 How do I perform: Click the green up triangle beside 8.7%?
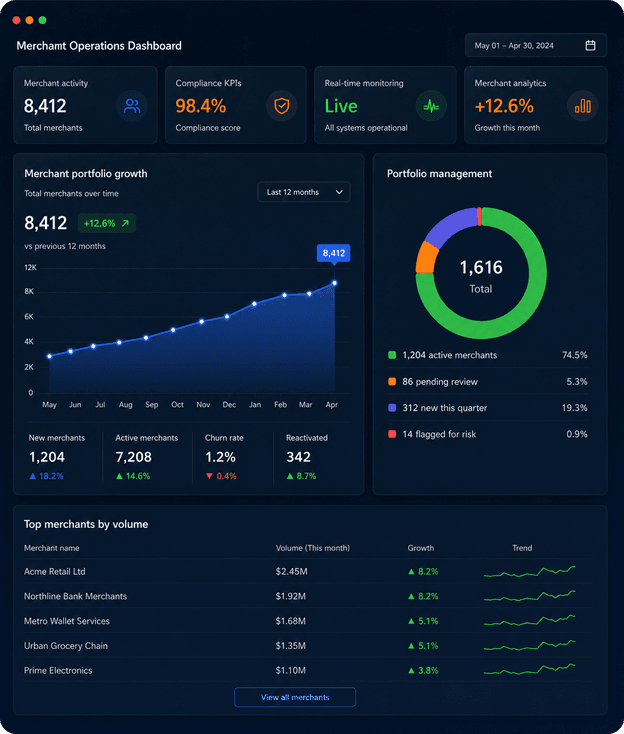[x=290, y=476]
